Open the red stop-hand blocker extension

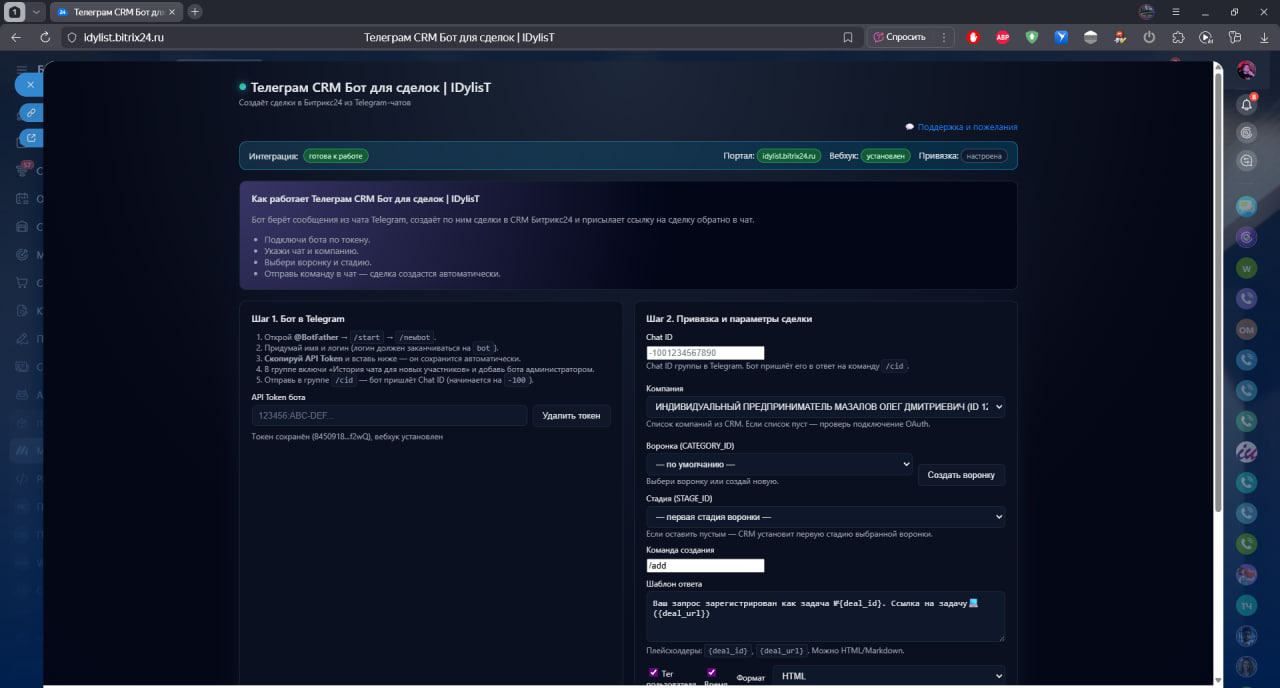[x=973, y=37]
